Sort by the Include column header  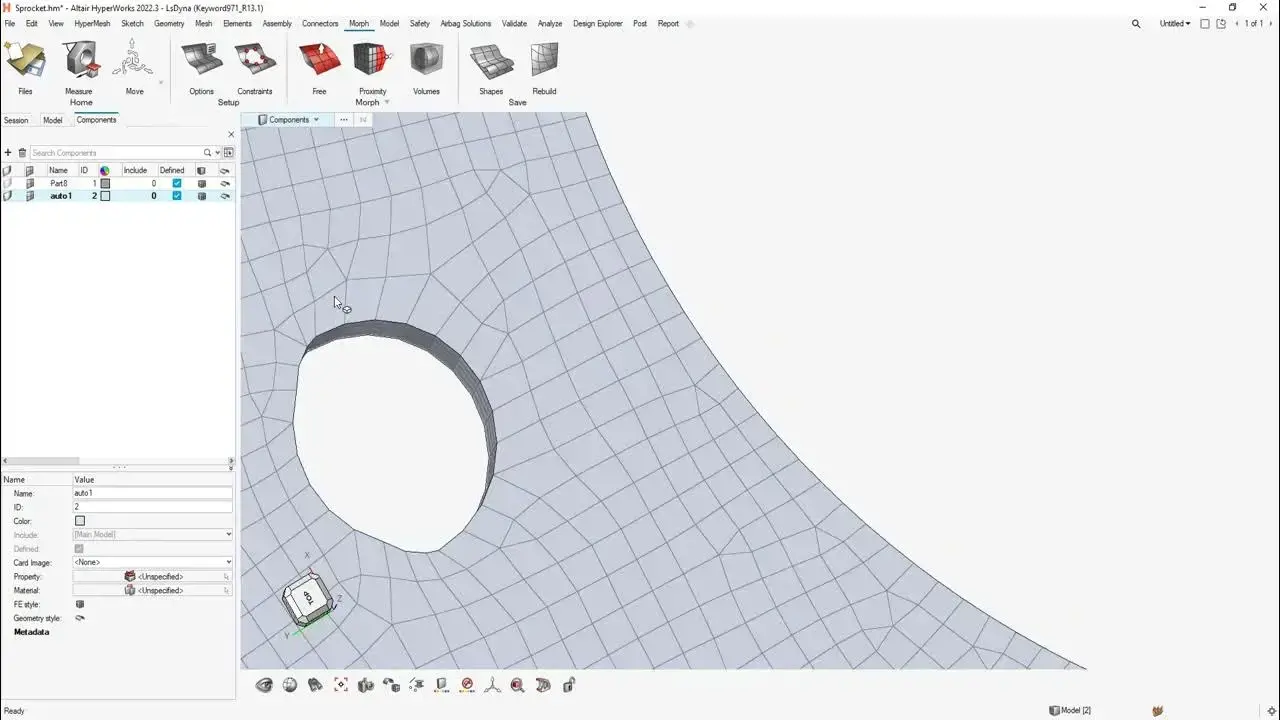135,171
